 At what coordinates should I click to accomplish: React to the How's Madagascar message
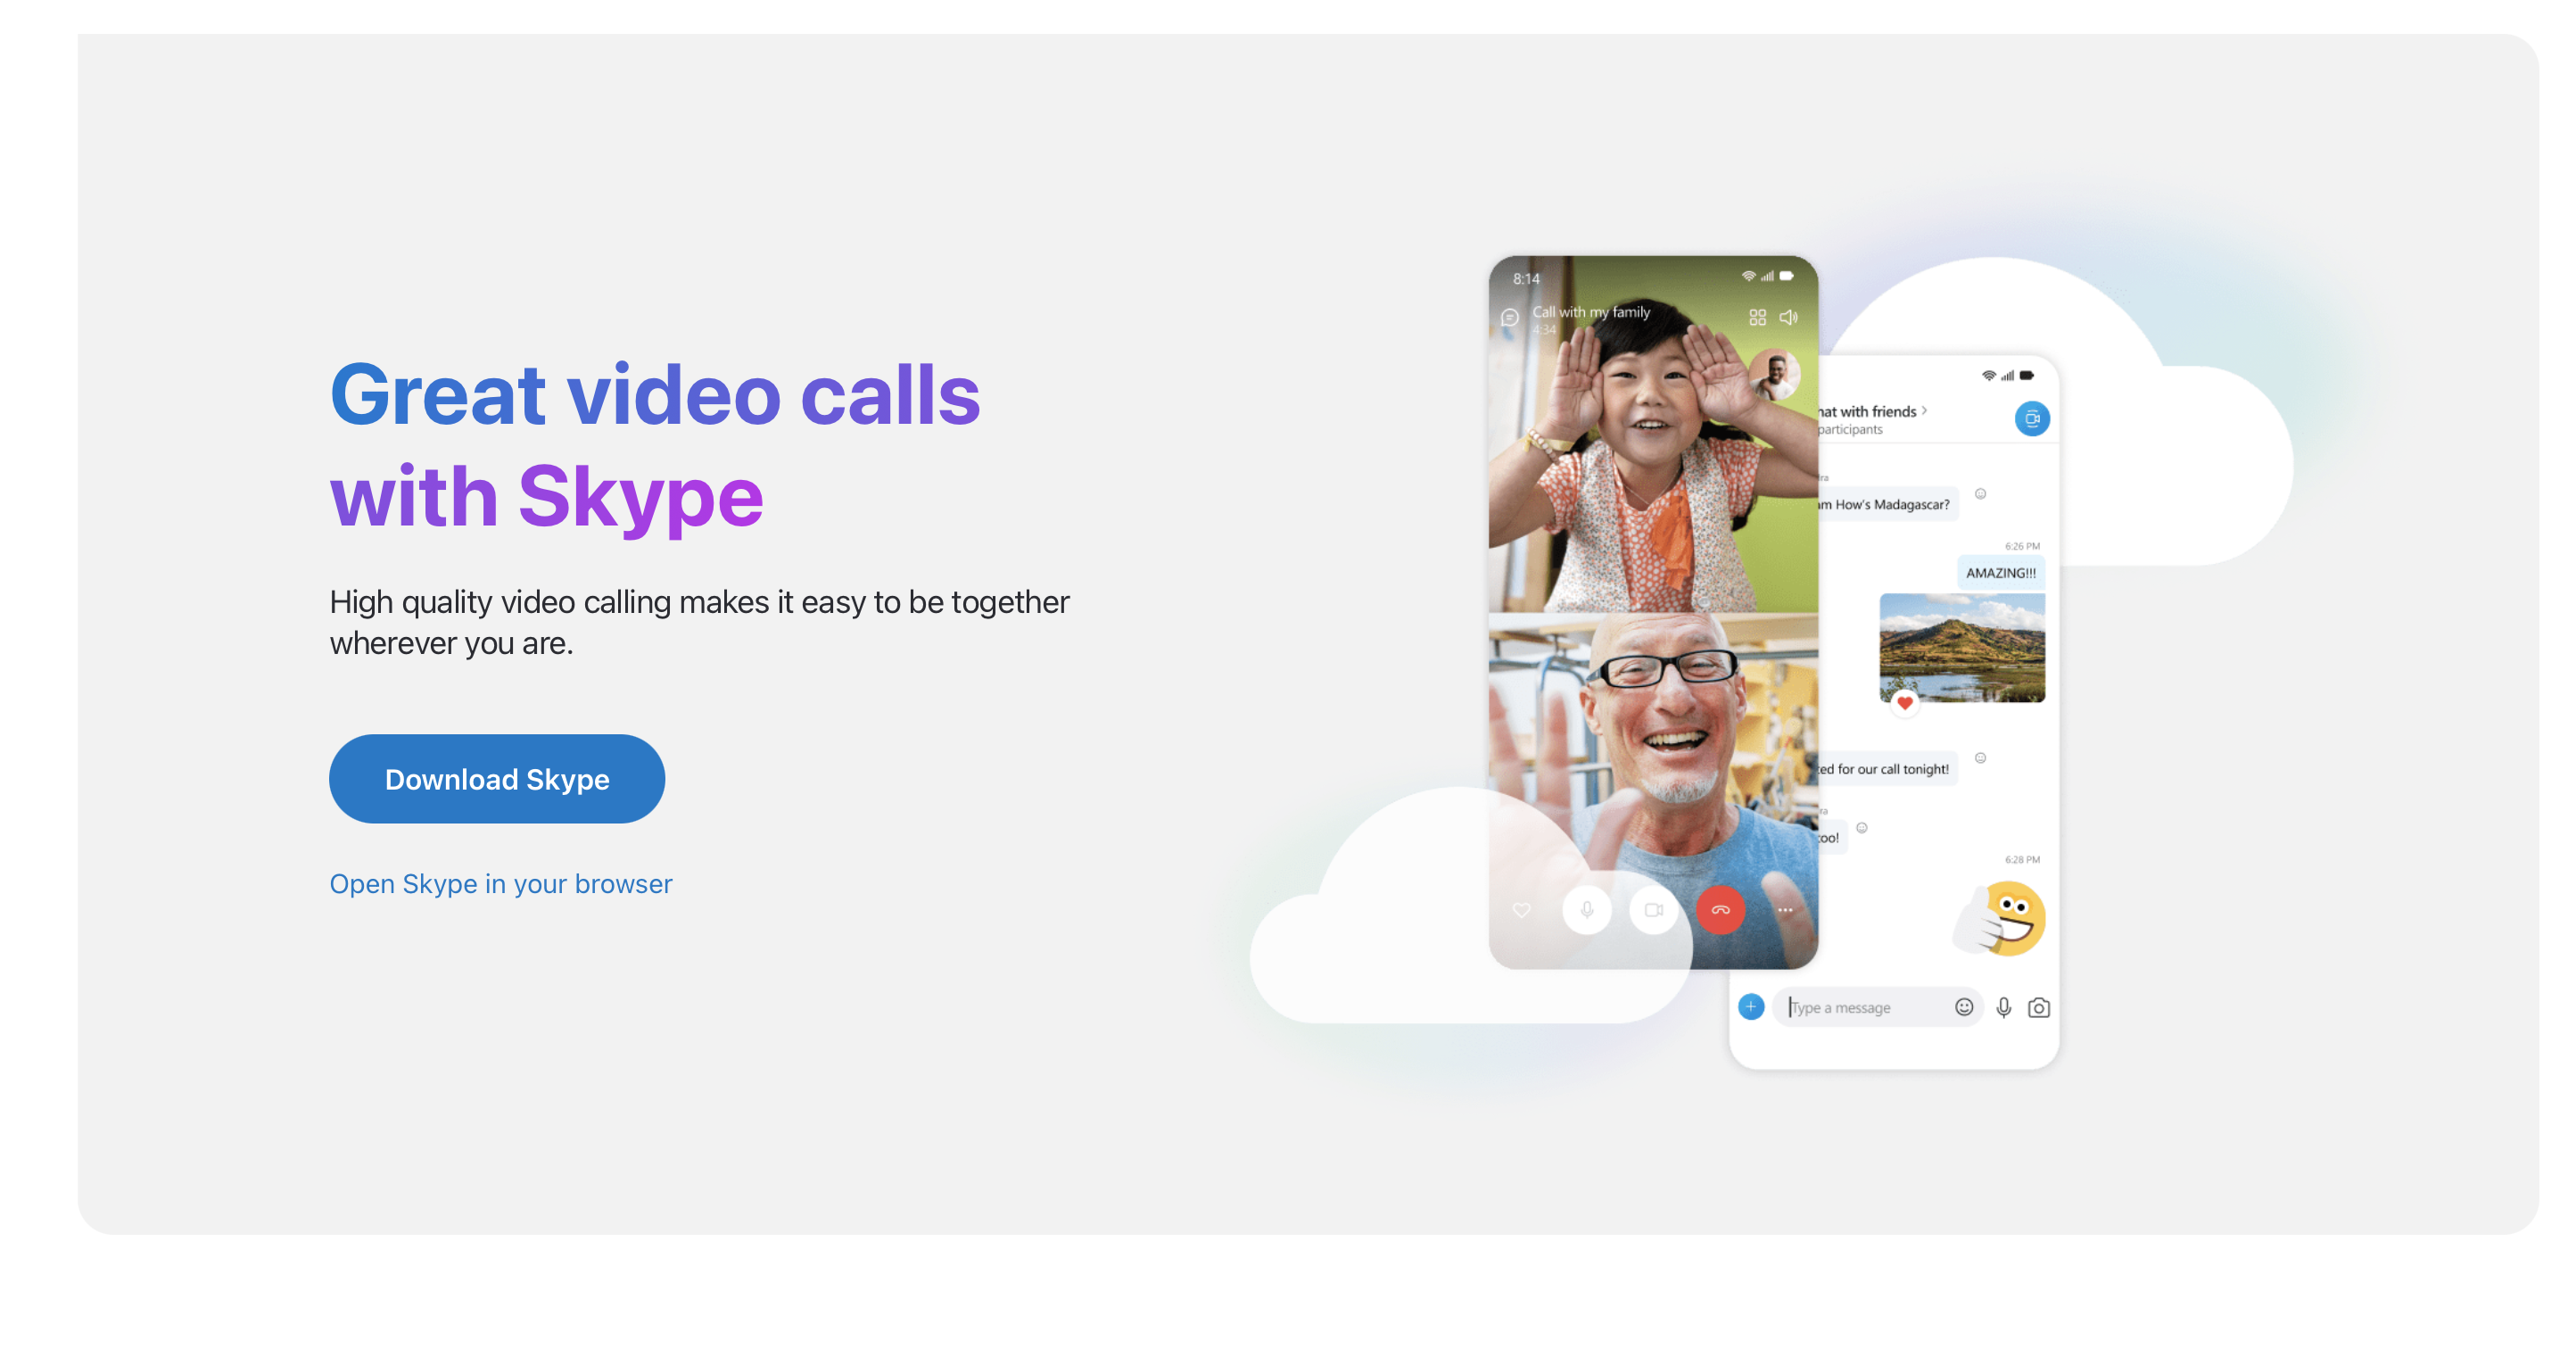tap(1980, 494)
